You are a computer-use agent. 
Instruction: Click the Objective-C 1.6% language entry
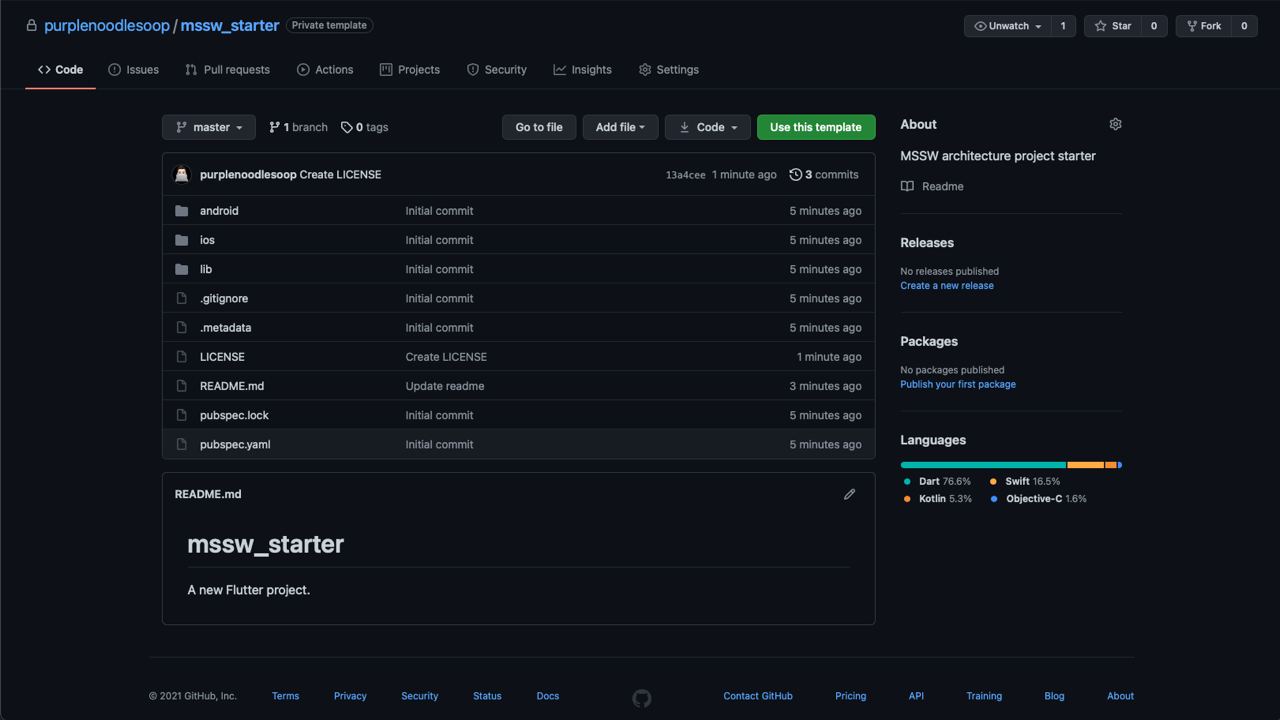pyautogui.click(x=1039, y=499)
